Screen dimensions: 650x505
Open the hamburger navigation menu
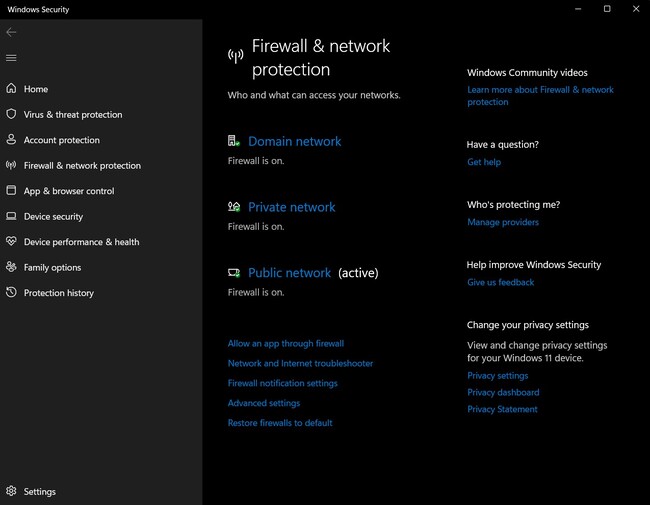point(11,58)
